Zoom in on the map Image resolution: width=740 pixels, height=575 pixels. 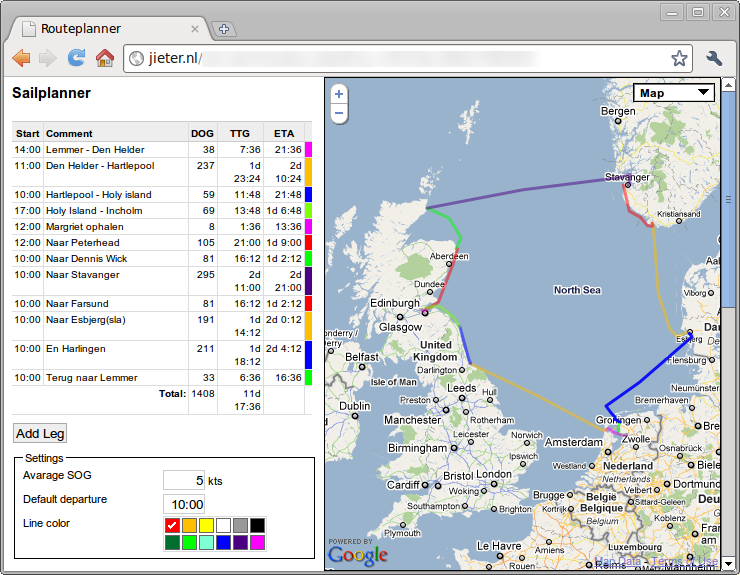pyautogui.click(x=339, y=94)
